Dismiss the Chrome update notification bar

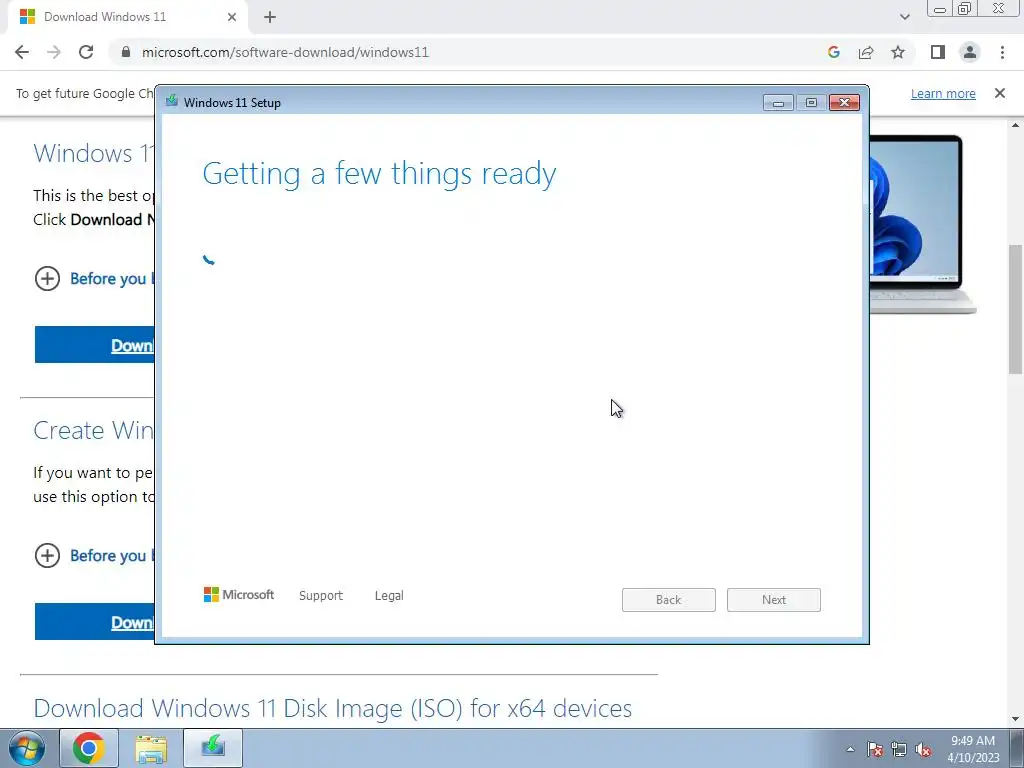coord(1000,93)
